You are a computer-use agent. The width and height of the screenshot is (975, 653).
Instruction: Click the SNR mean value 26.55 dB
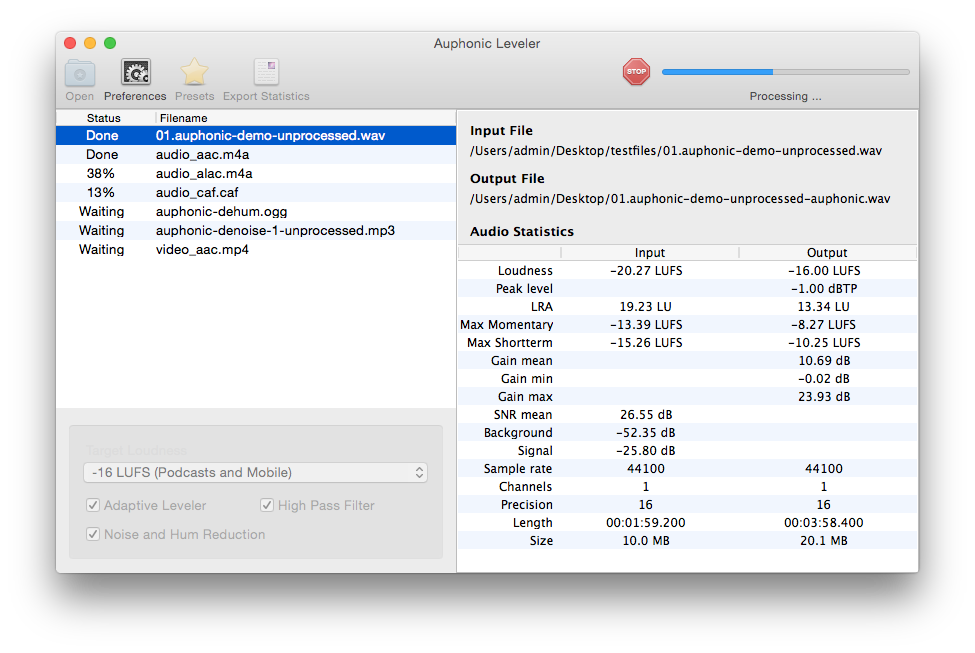pyautogui.click(x=646, y=415)
